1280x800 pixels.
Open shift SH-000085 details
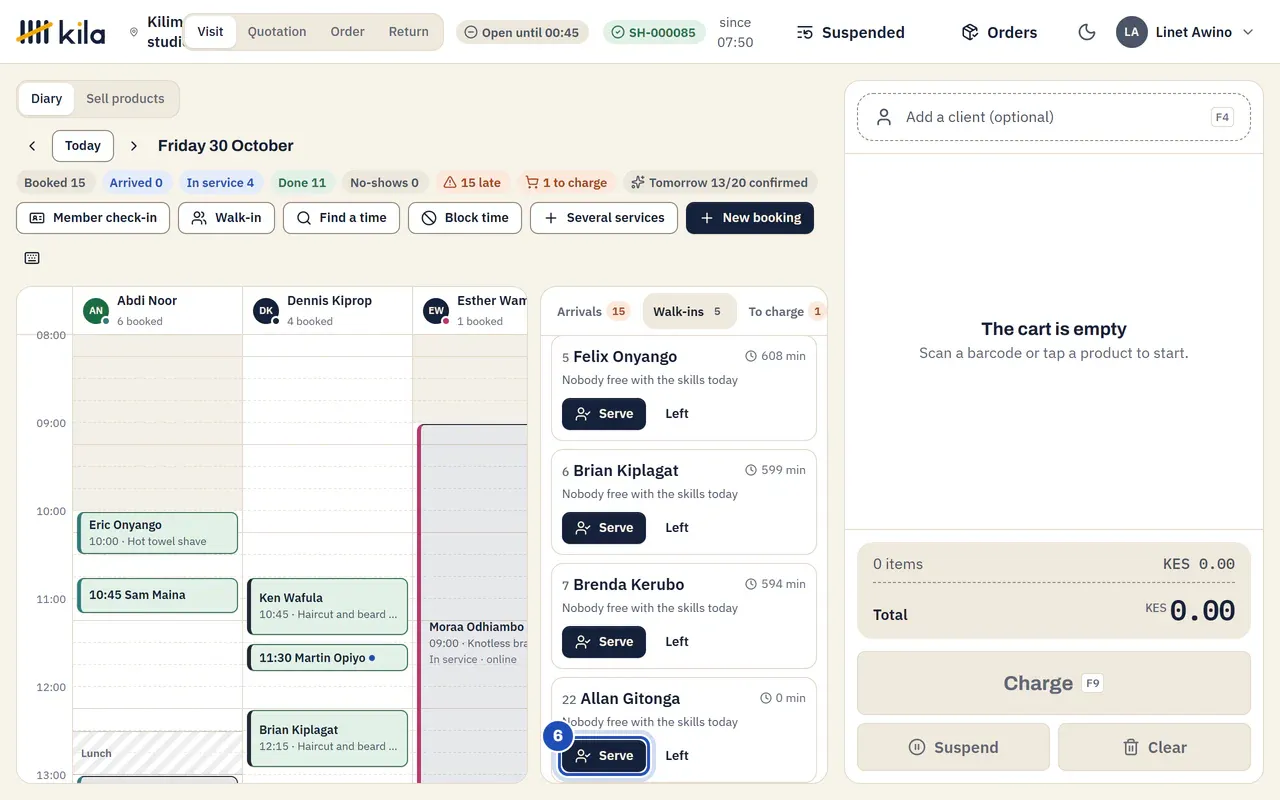[654, 32]
